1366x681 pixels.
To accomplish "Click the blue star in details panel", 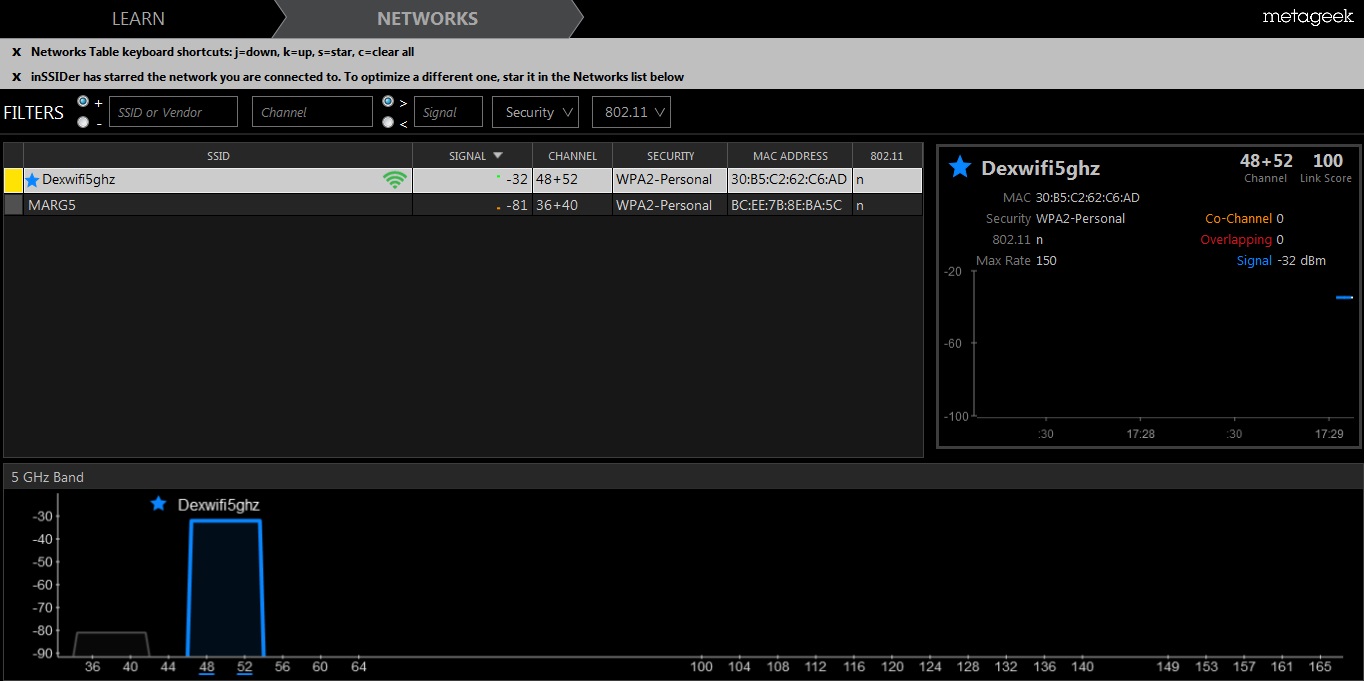I will [960, 167].
